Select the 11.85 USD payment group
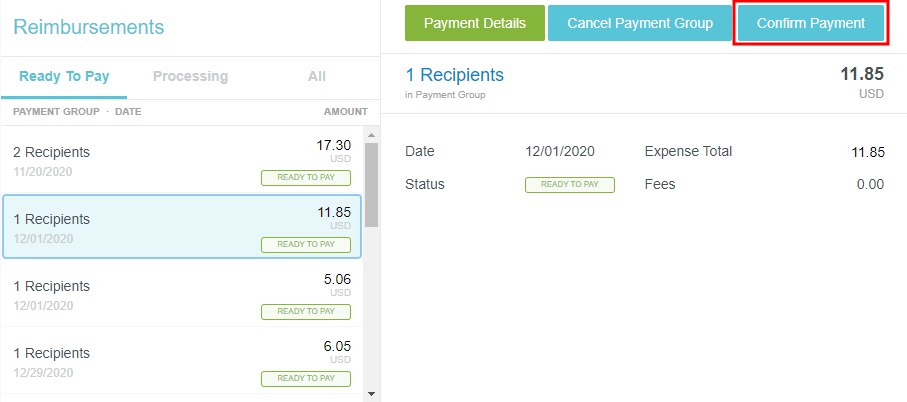The width and height of the screenshot is (907, 402). click(x=181, y=227)
